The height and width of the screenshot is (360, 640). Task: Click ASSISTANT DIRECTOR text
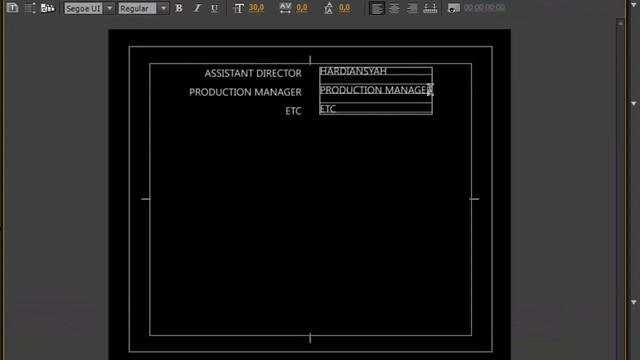pos(253,73)
